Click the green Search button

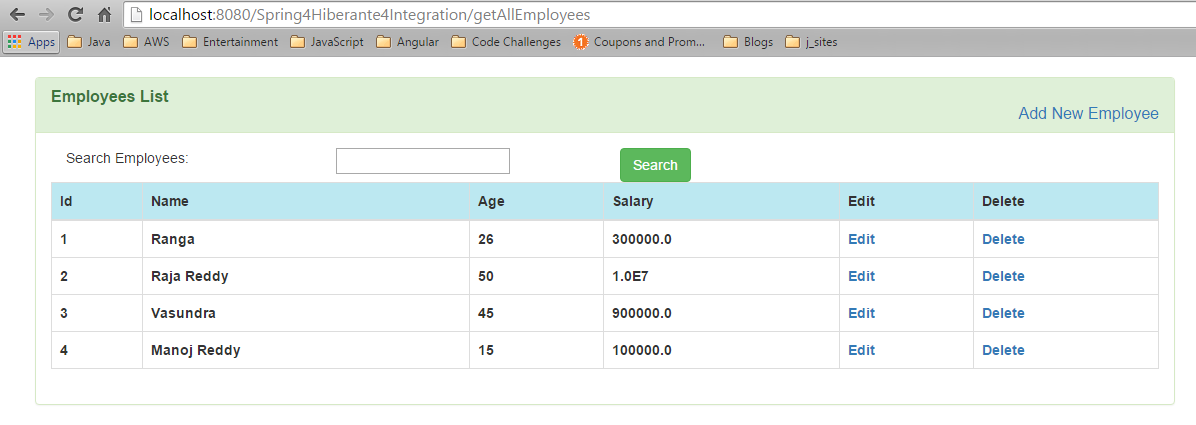point(655,165)
